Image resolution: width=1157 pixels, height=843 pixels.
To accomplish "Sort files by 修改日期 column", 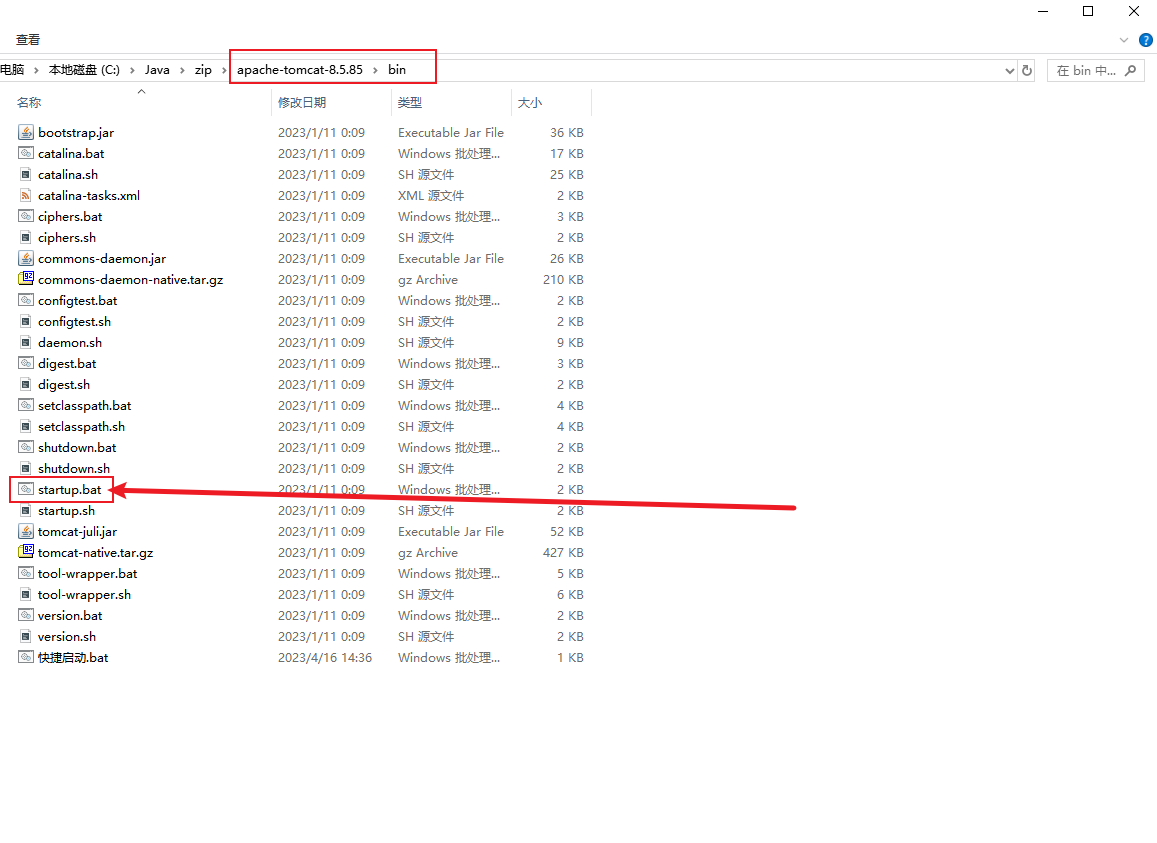I will coord(302,103).
